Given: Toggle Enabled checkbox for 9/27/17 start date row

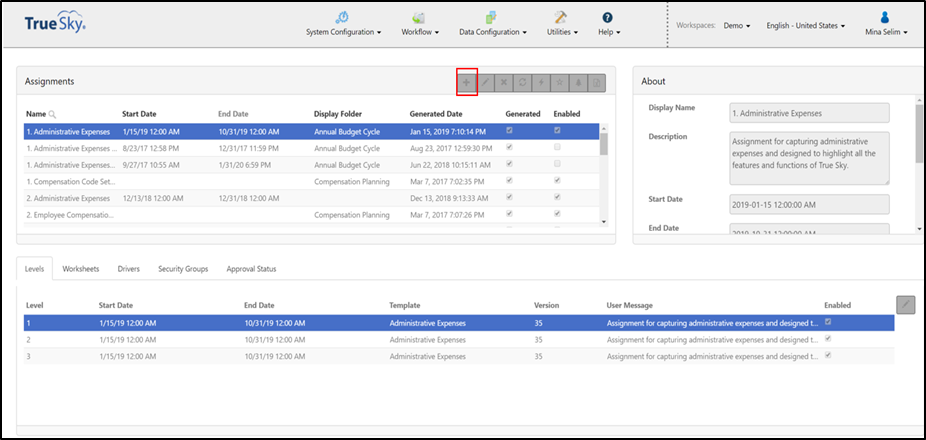Looking at the screenshot, I should click(557, 164).
